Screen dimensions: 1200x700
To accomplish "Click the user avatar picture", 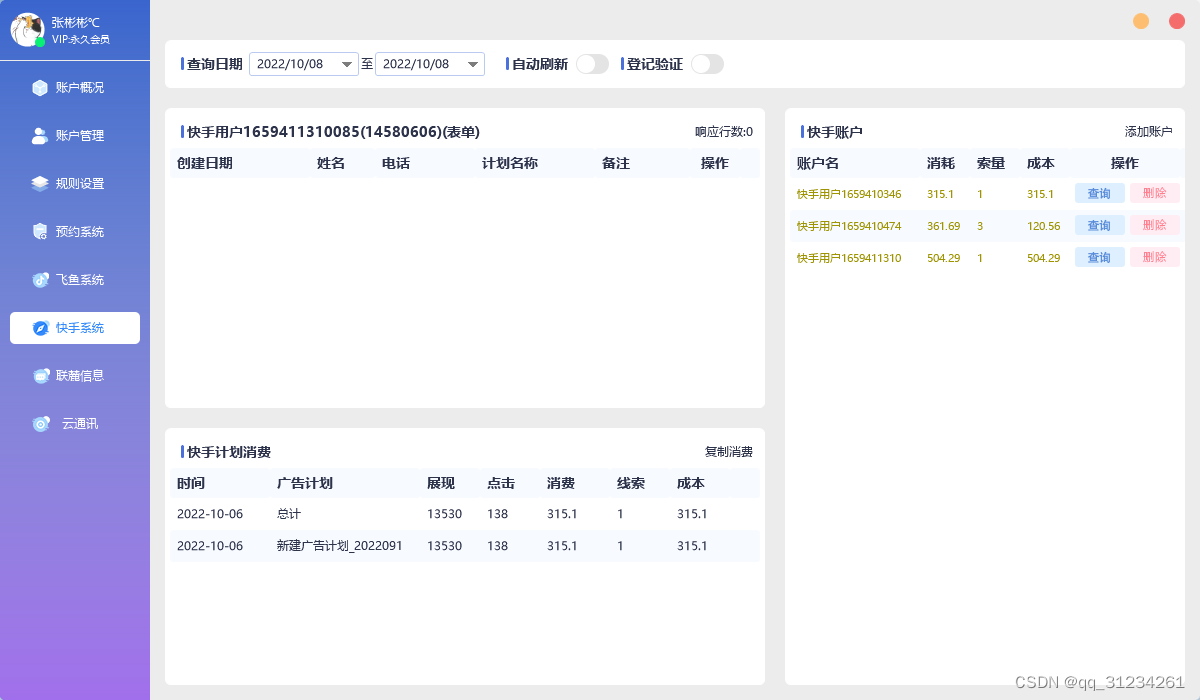I will [x=27, y=30].
